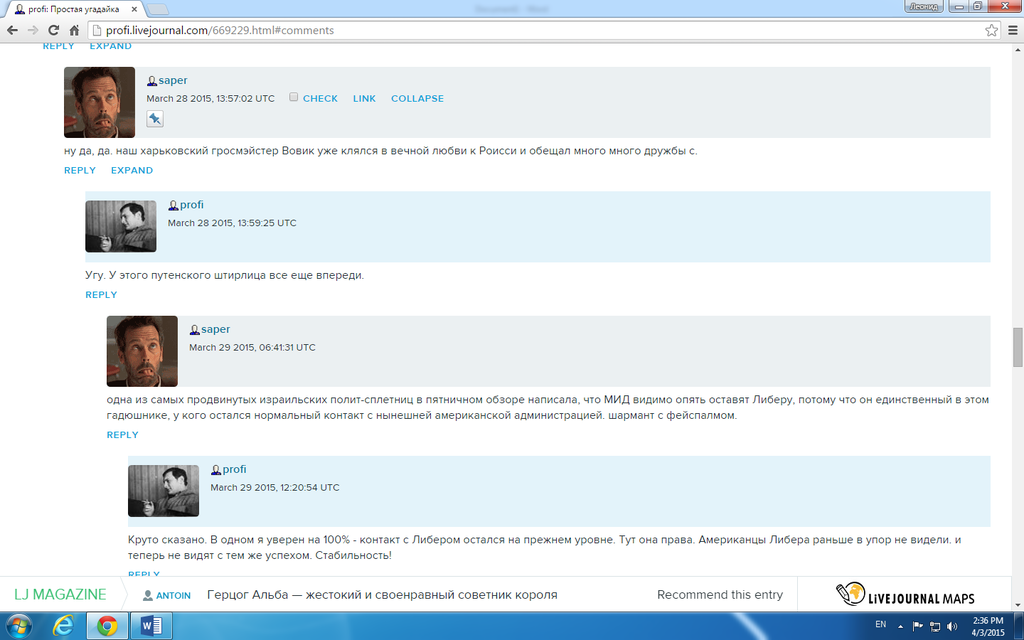Click timestamp March 29 2015, 12:20:54 UTC
Screen dimensions: 1024x640
click(275, 488)
